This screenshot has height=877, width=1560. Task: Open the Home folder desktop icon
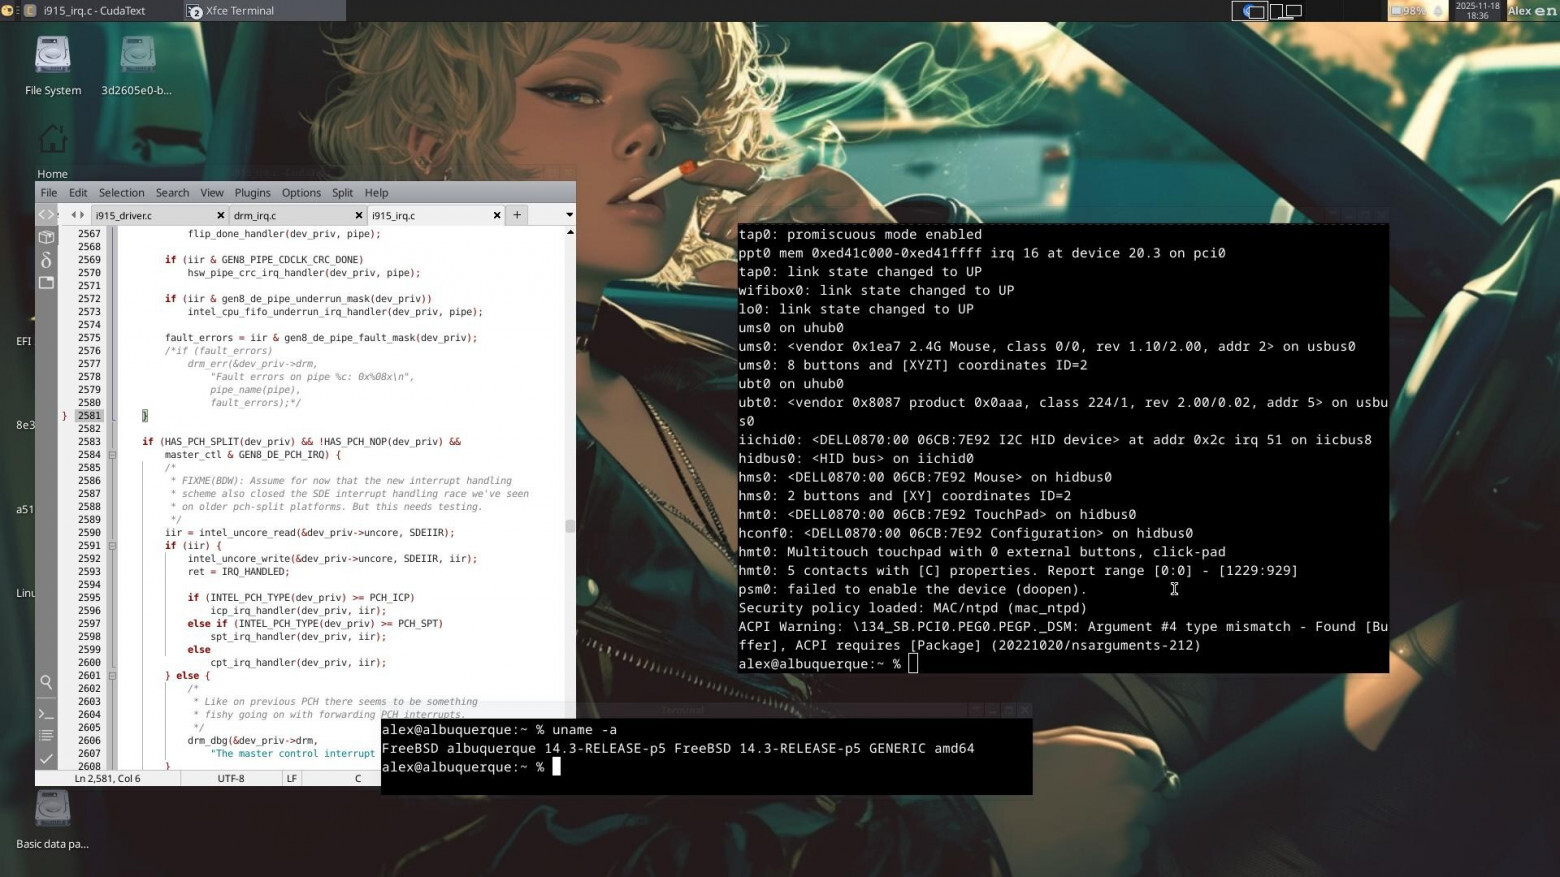coord(52,150)
